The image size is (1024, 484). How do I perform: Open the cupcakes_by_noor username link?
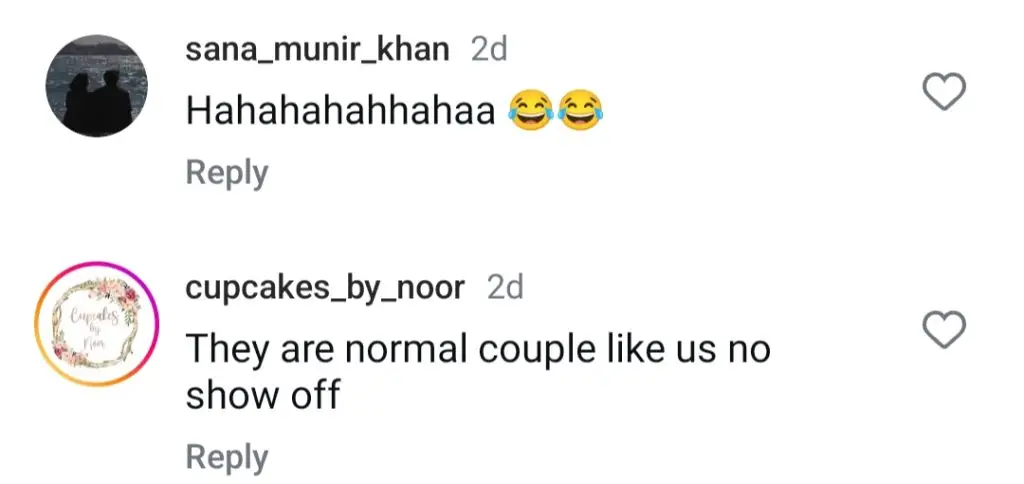point(325,288)
